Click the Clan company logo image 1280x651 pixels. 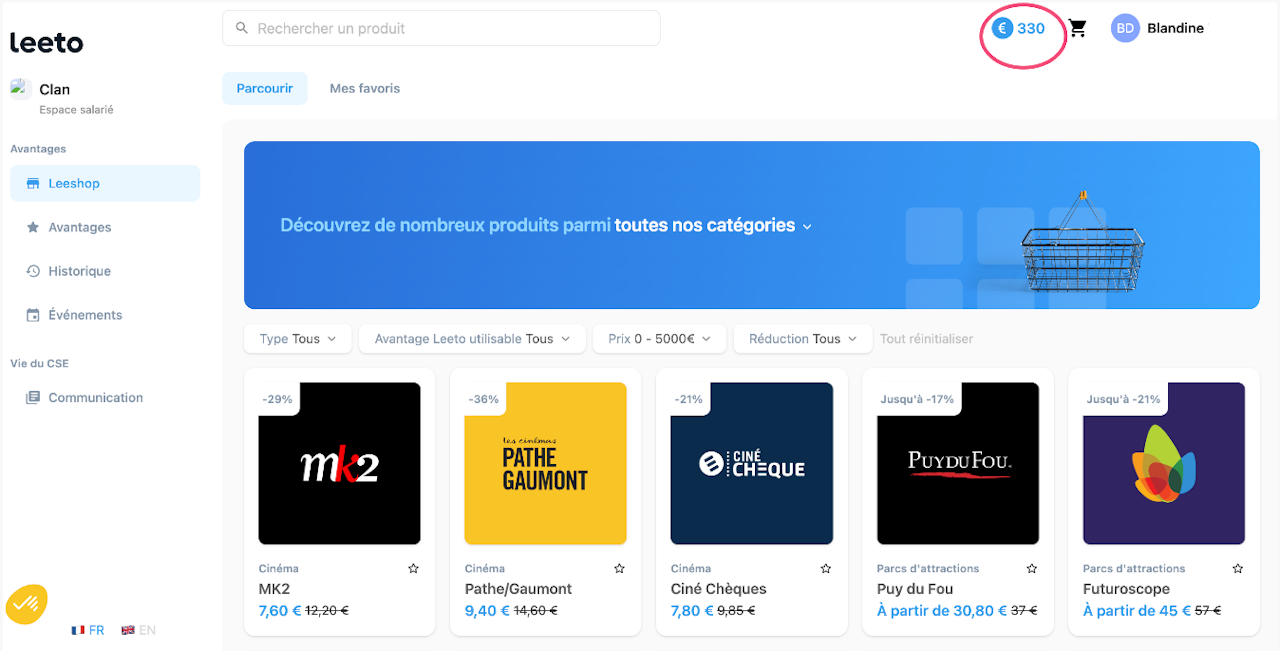pyautogui.click(x=21, y=89)
